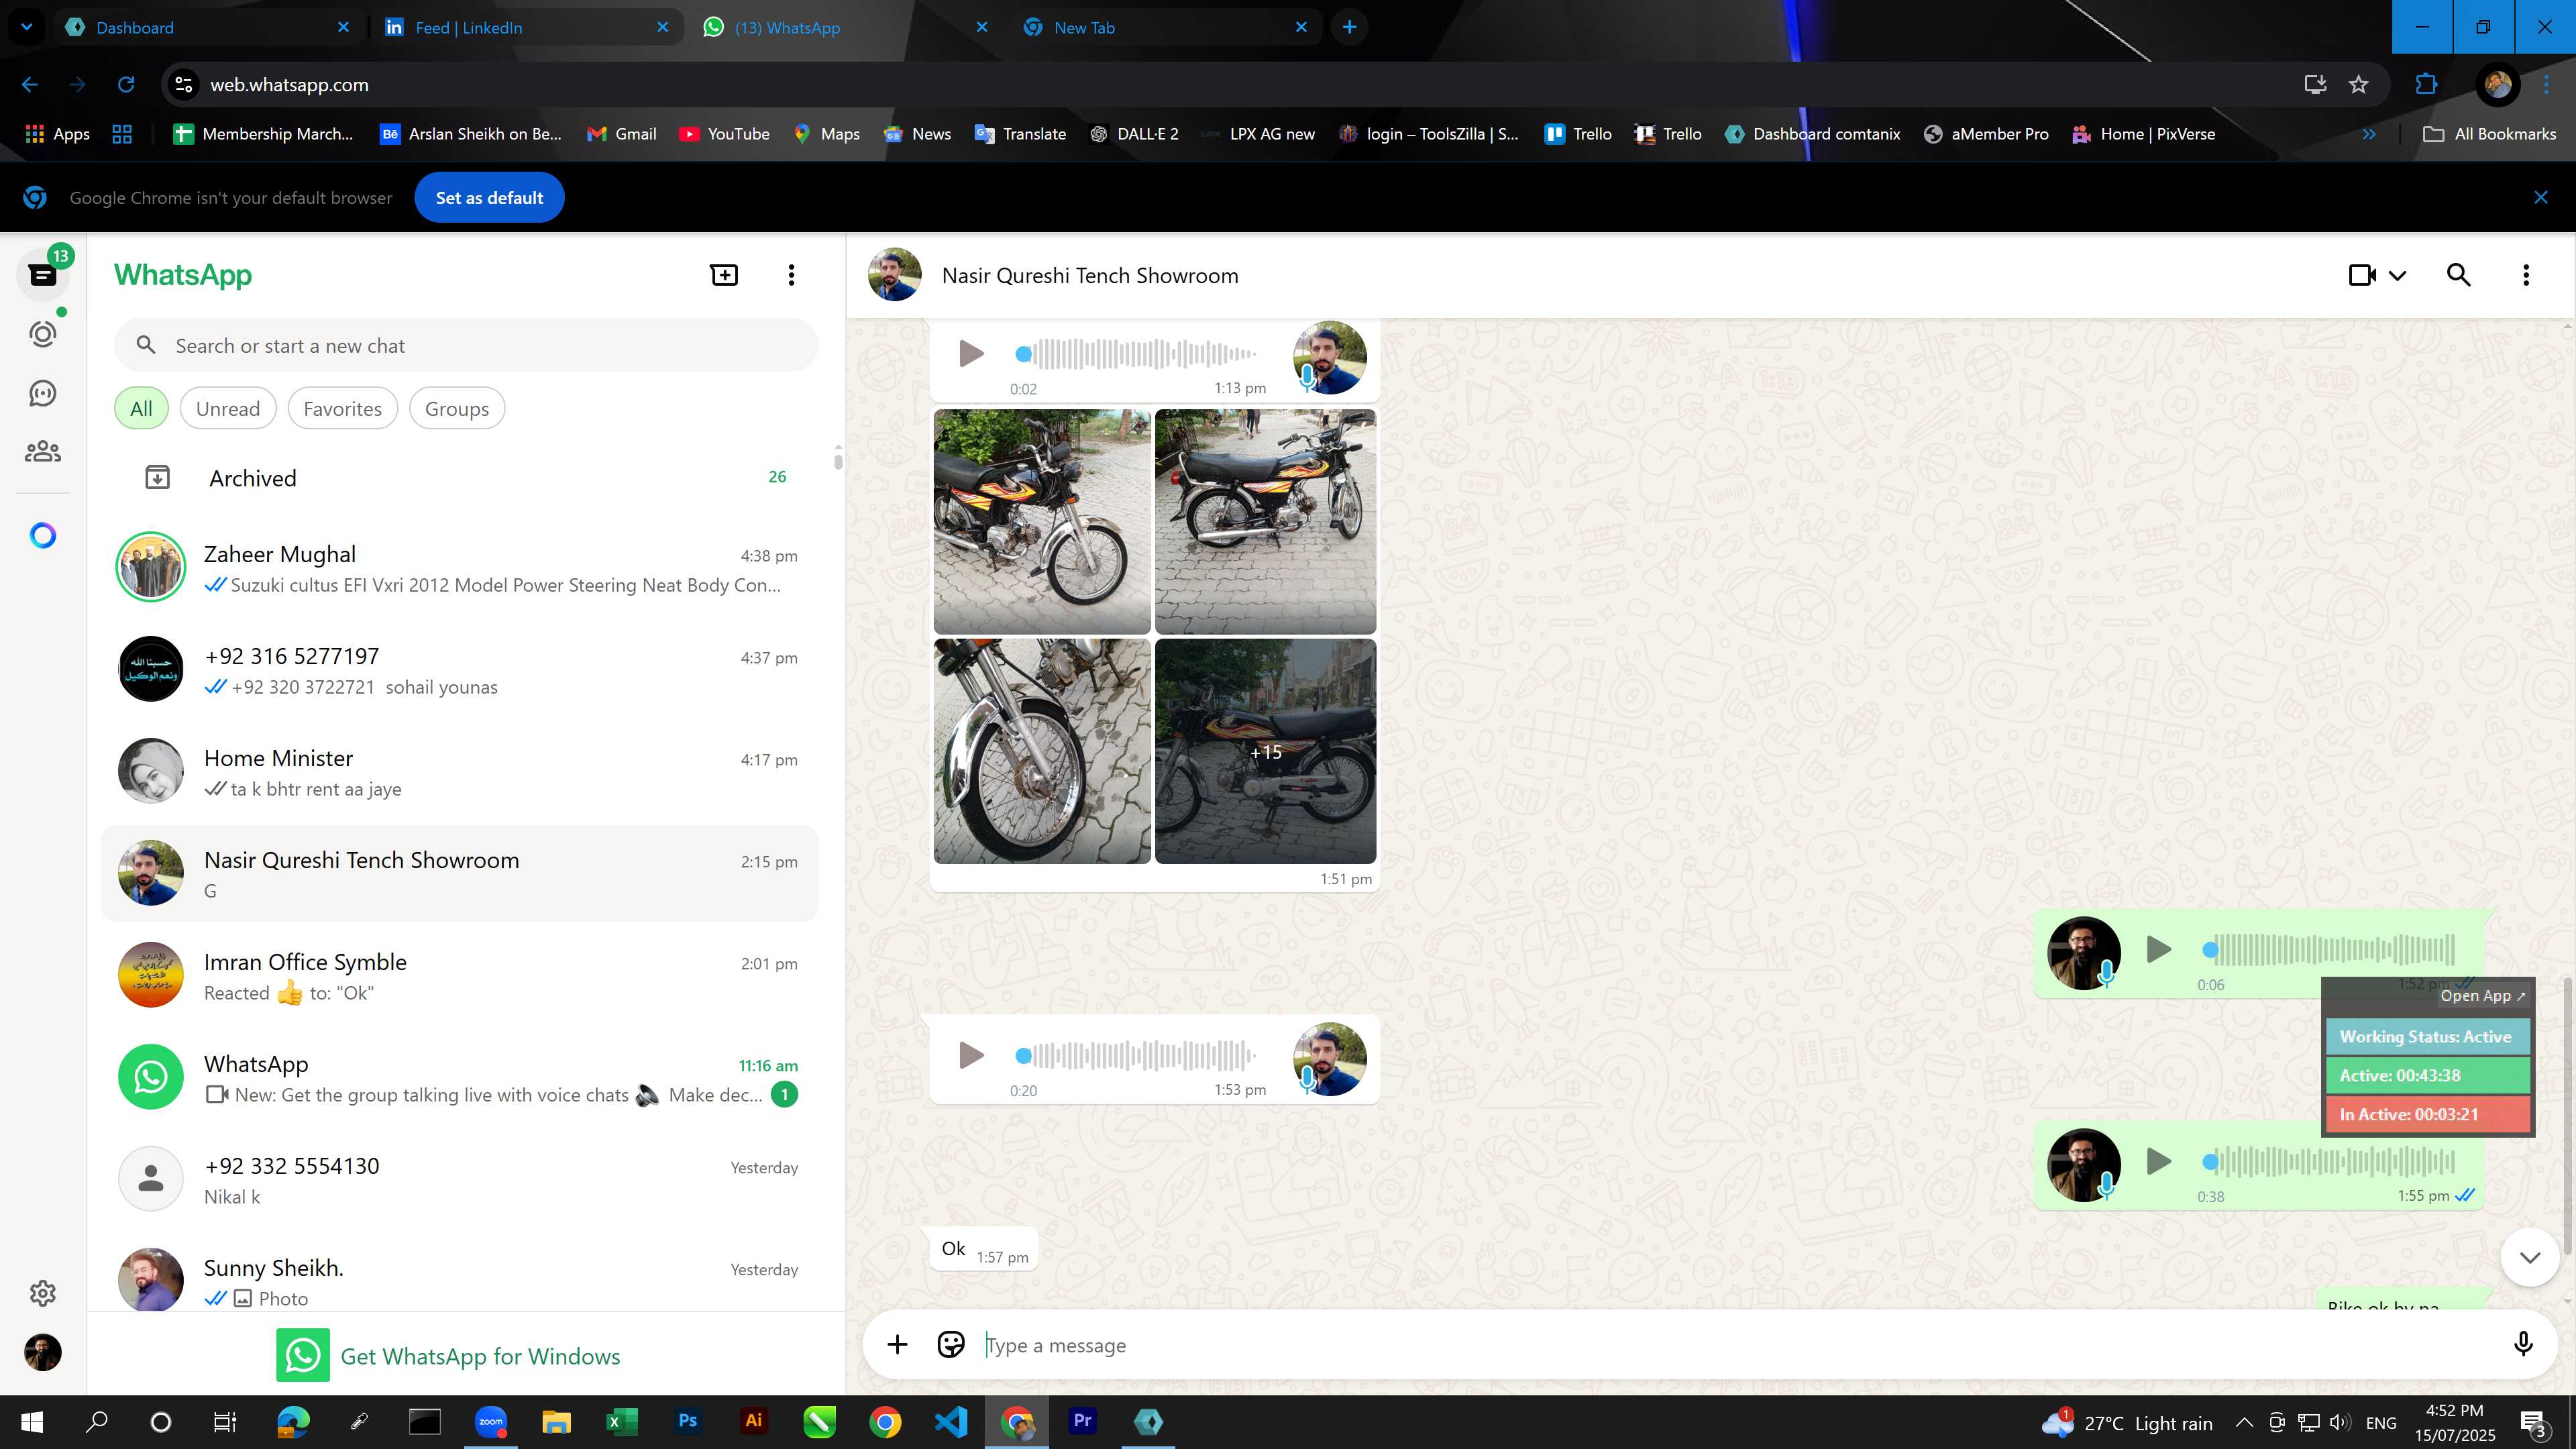Play the 0:02 voice message
This screenshot has width=2576, height=1449.
pos(970,354)
